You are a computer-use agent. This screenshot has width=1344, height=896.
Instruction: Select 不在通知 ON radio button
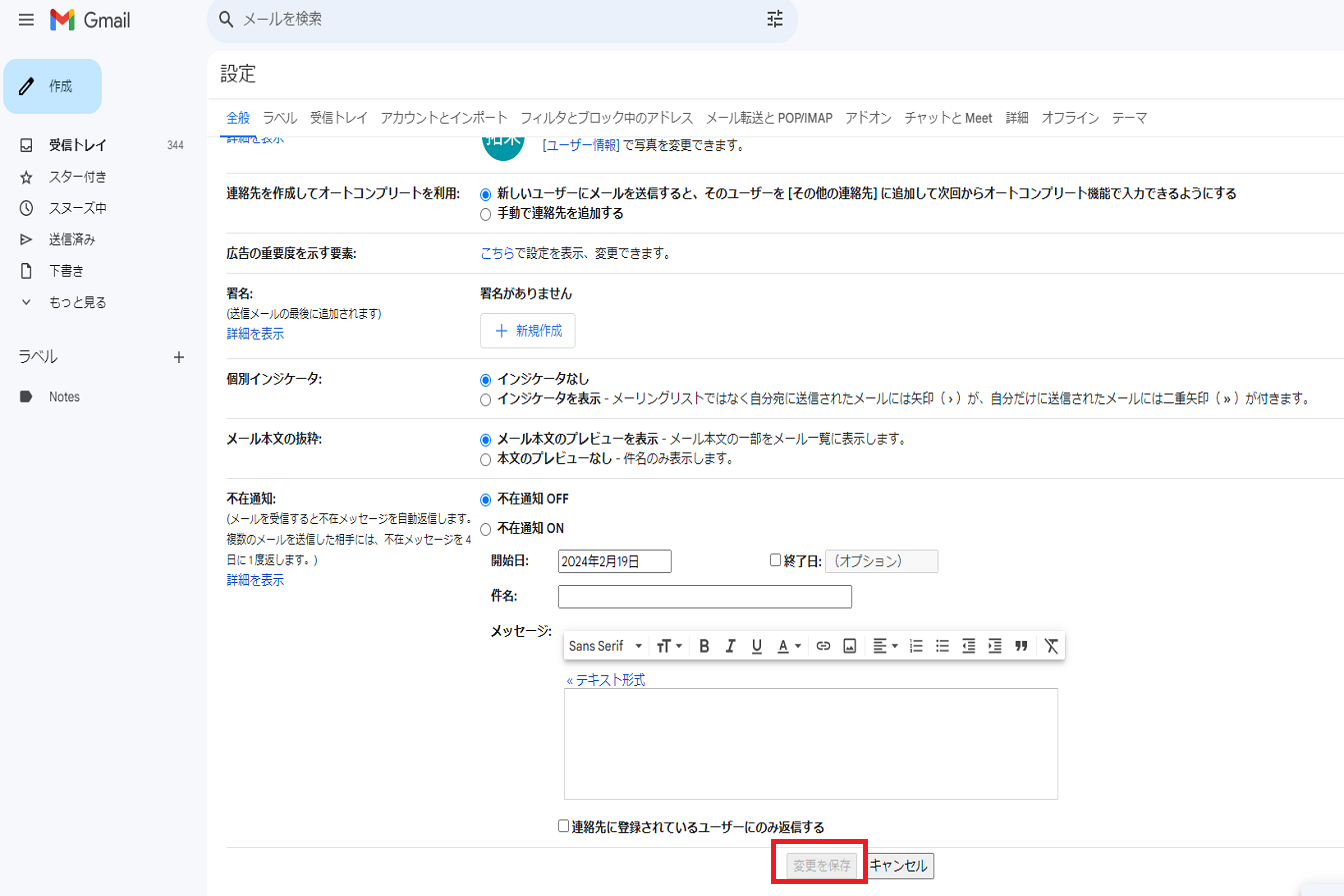pyautogui.click(x=486, y=529)
